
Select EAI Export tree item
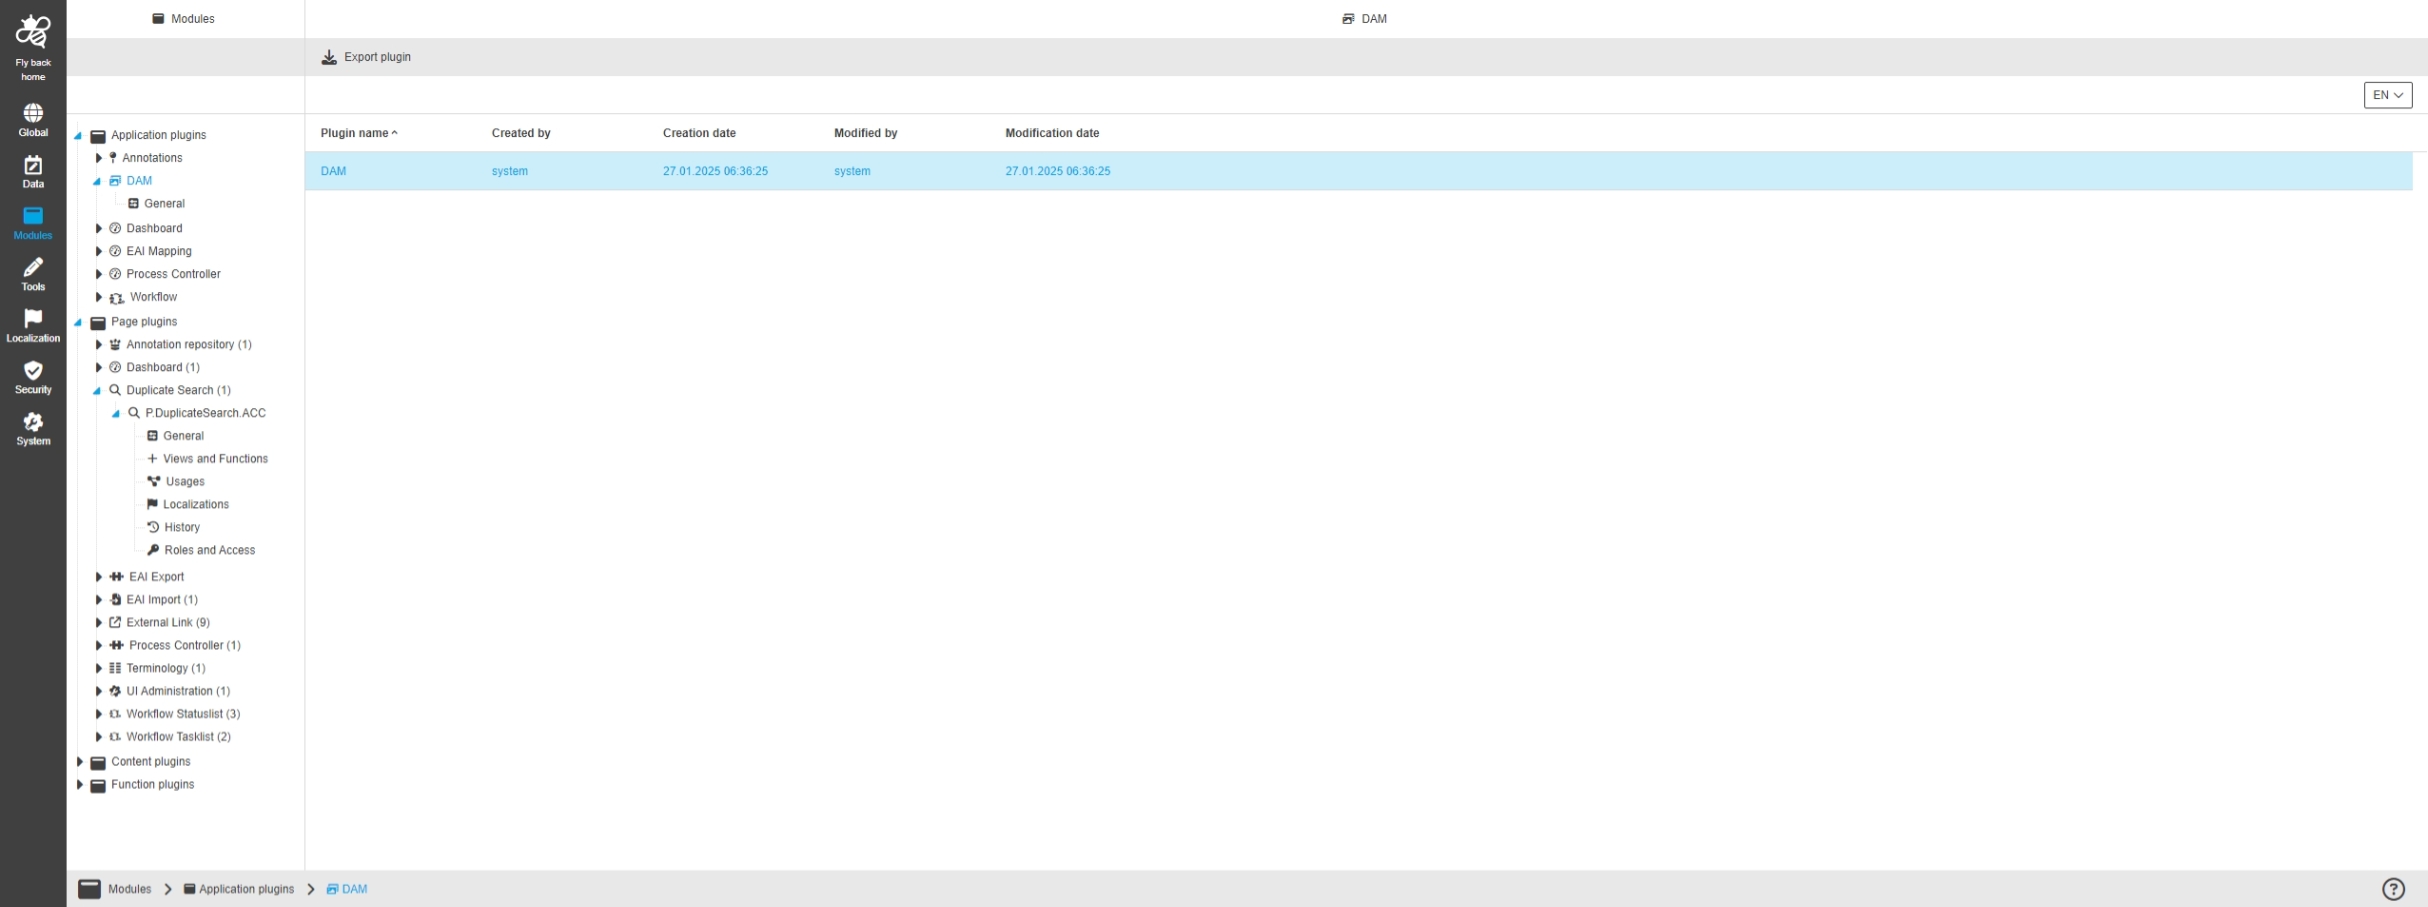[156, 577]
